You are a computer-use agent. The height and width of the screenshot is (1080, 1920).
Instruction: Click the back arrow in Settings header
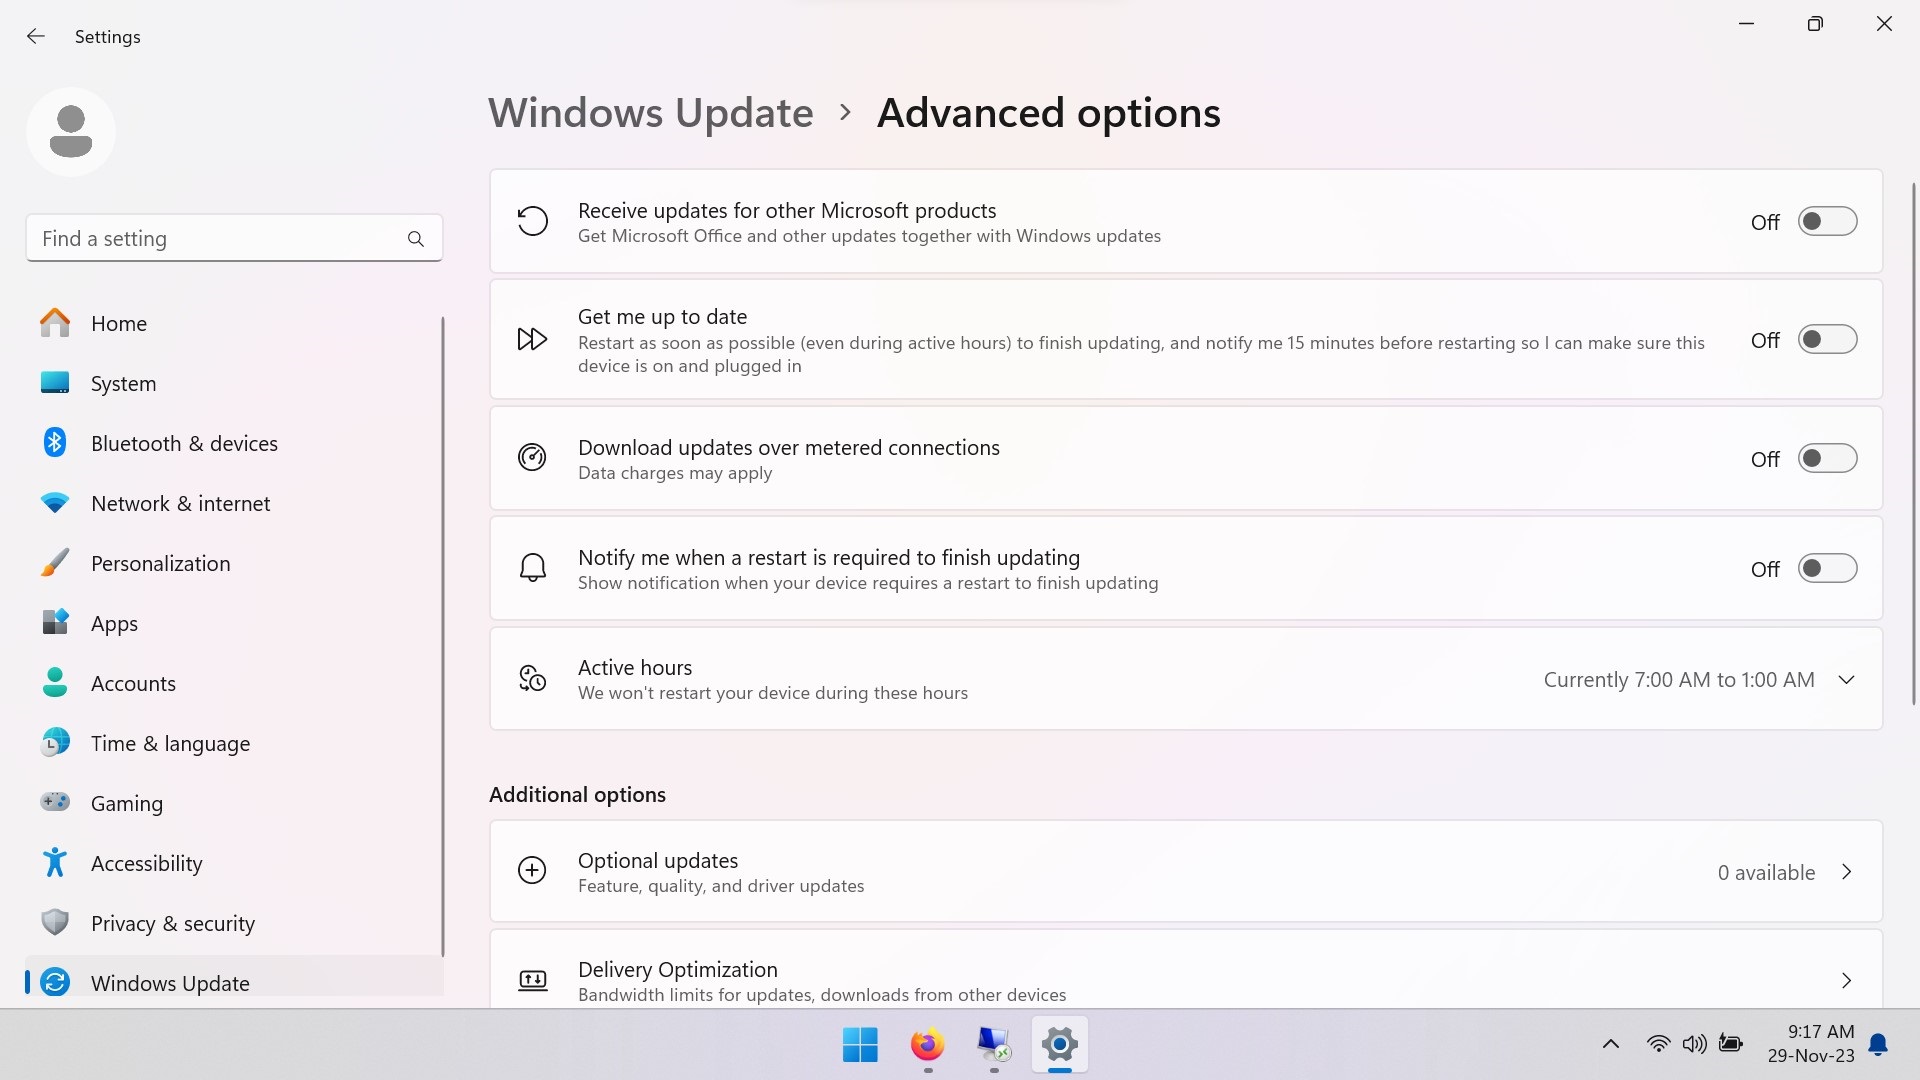(36, 36)
